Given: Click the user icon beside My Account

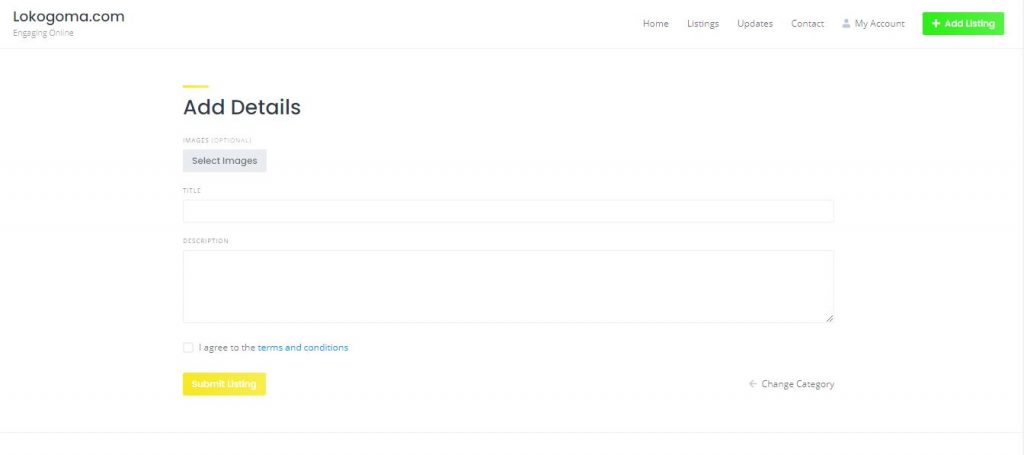Looking at the screenshot, I should (846, 24).
